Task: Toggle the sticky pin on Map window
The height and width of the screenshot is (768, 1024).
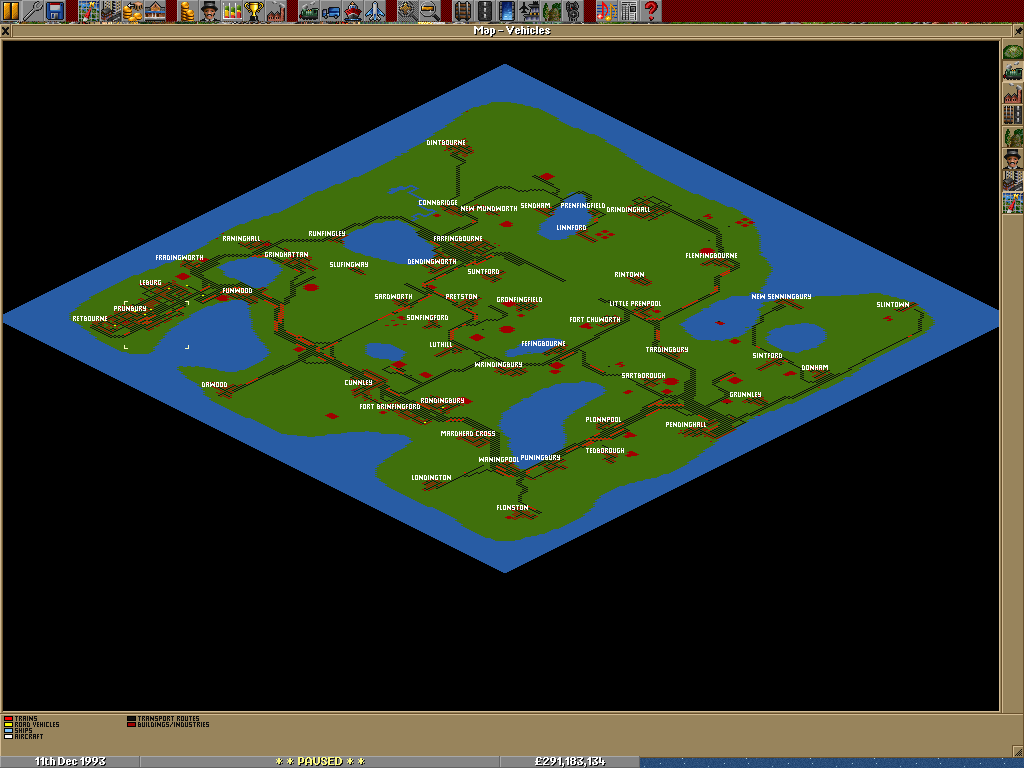Action: (x=1017, y=31)
